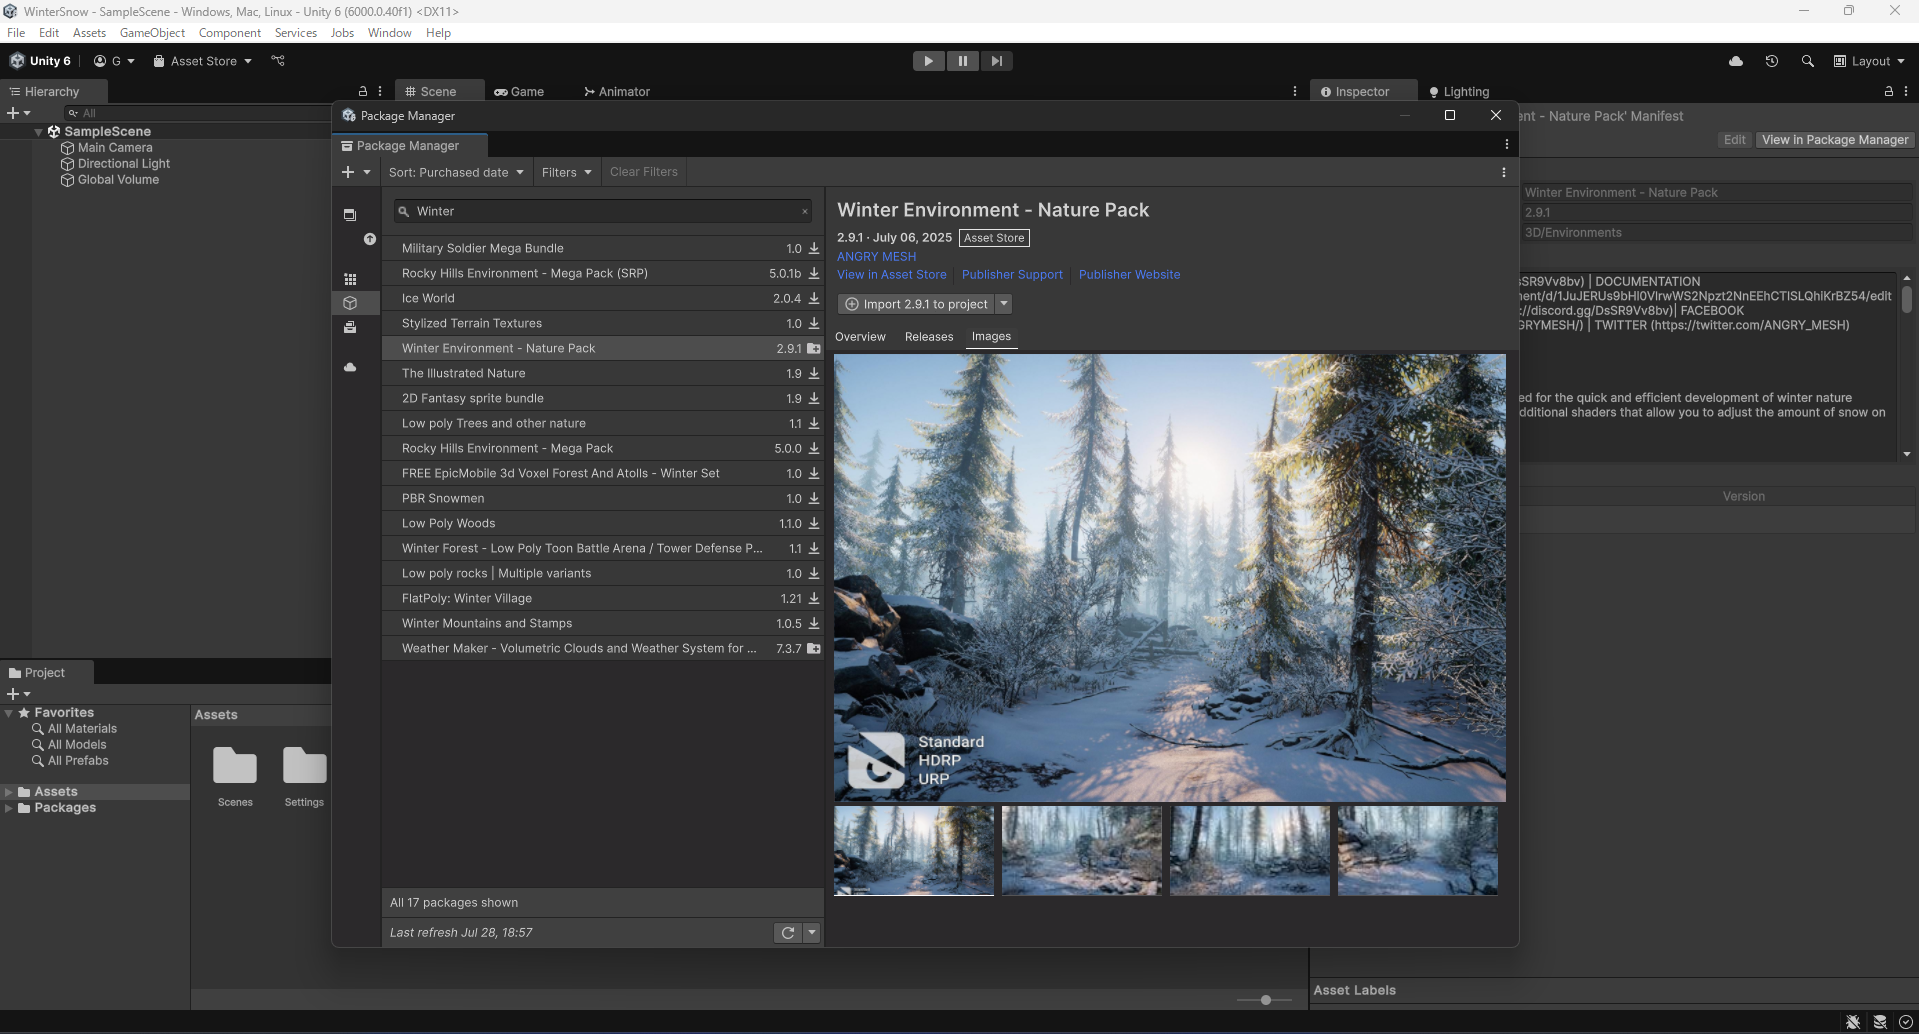Start Play mode with the play button
The width and height of the screenshot is (1919, 1034).
click(929, 61)
